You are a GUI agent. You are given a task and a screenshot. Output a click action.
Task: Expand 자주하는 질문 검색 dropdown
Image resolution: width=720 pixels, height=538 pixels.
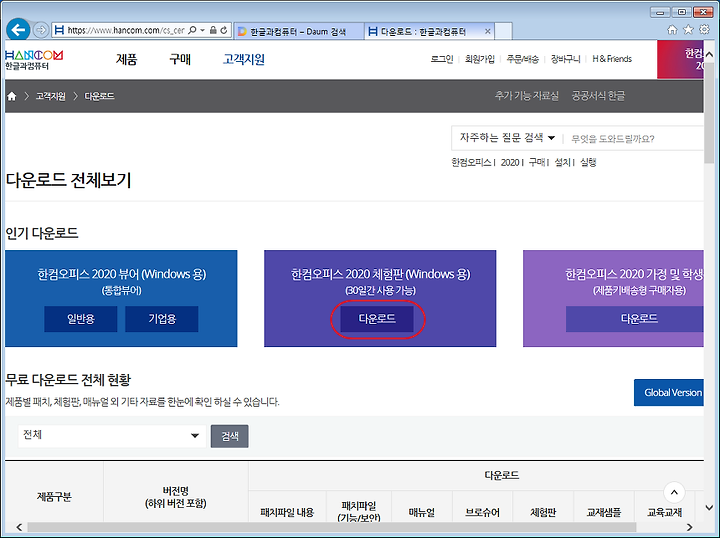point(507,138)
